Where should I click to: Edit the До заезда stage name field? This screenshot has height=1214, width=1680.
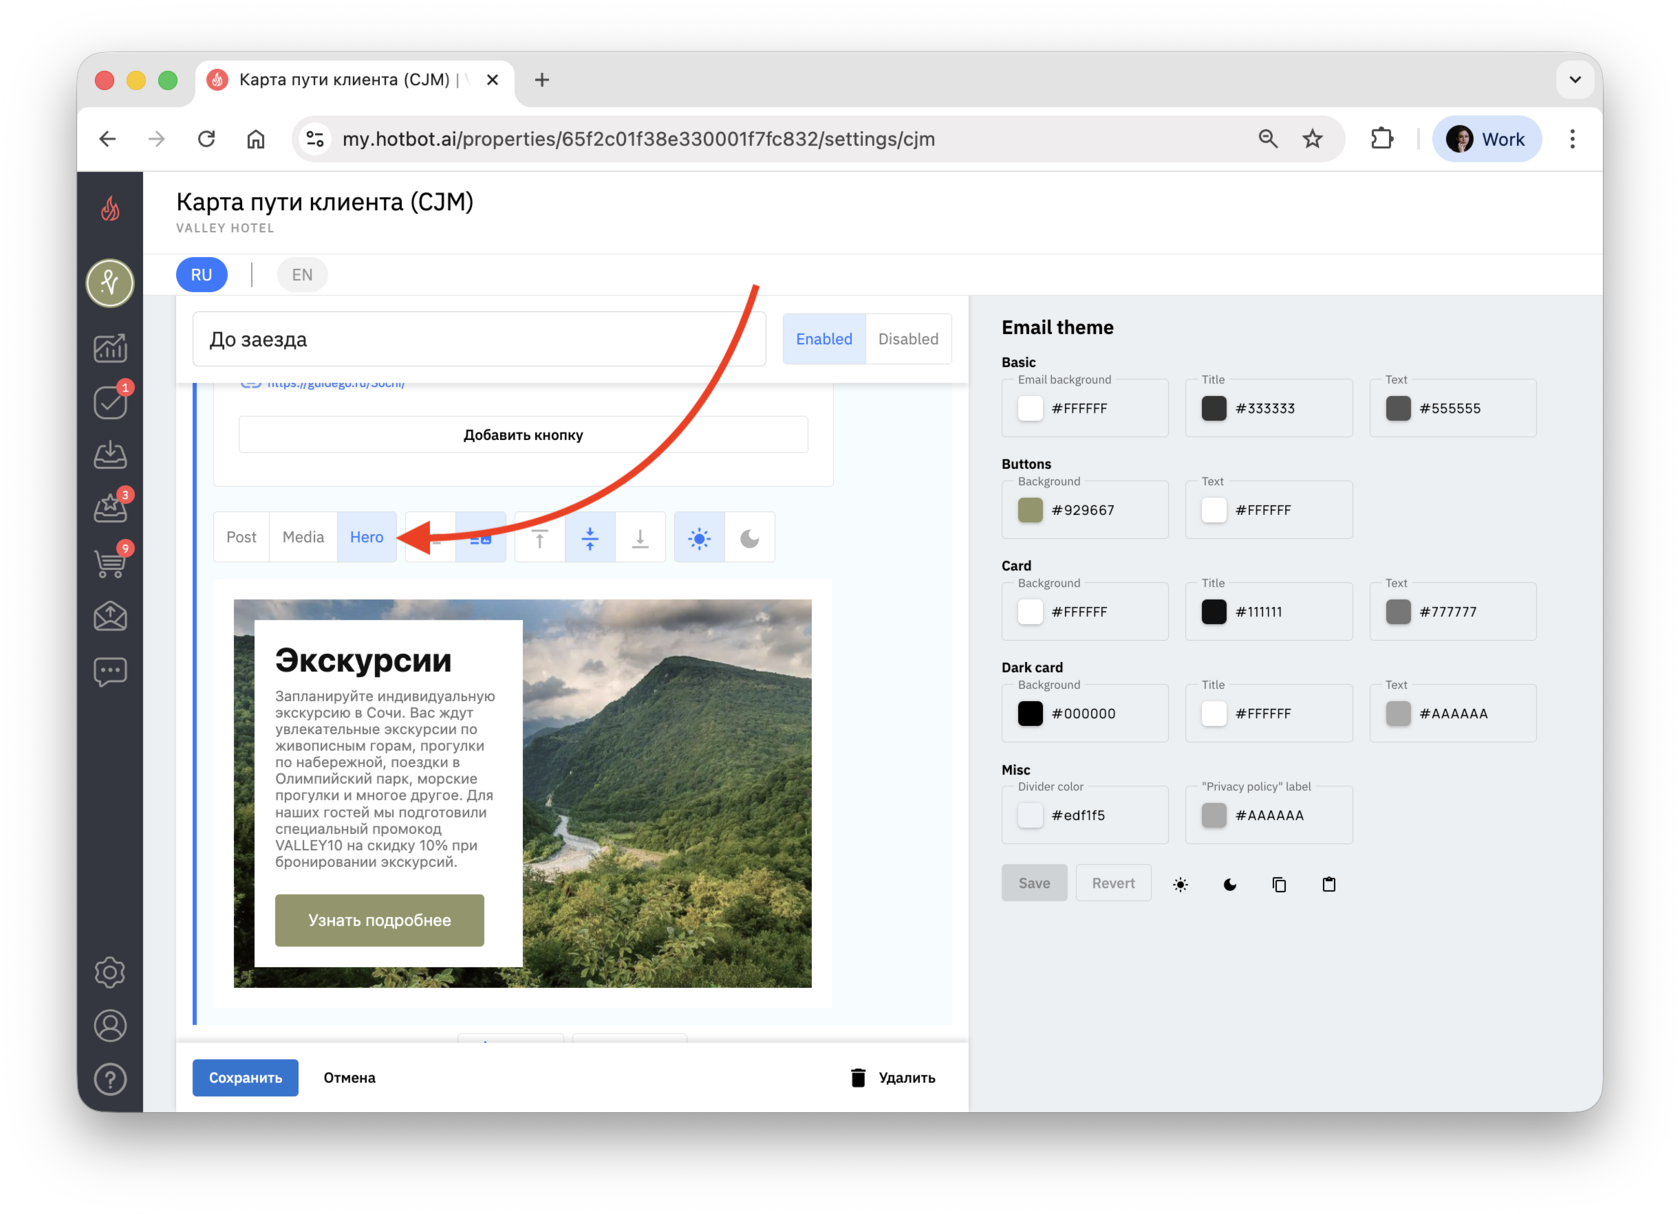click(479, 339)
